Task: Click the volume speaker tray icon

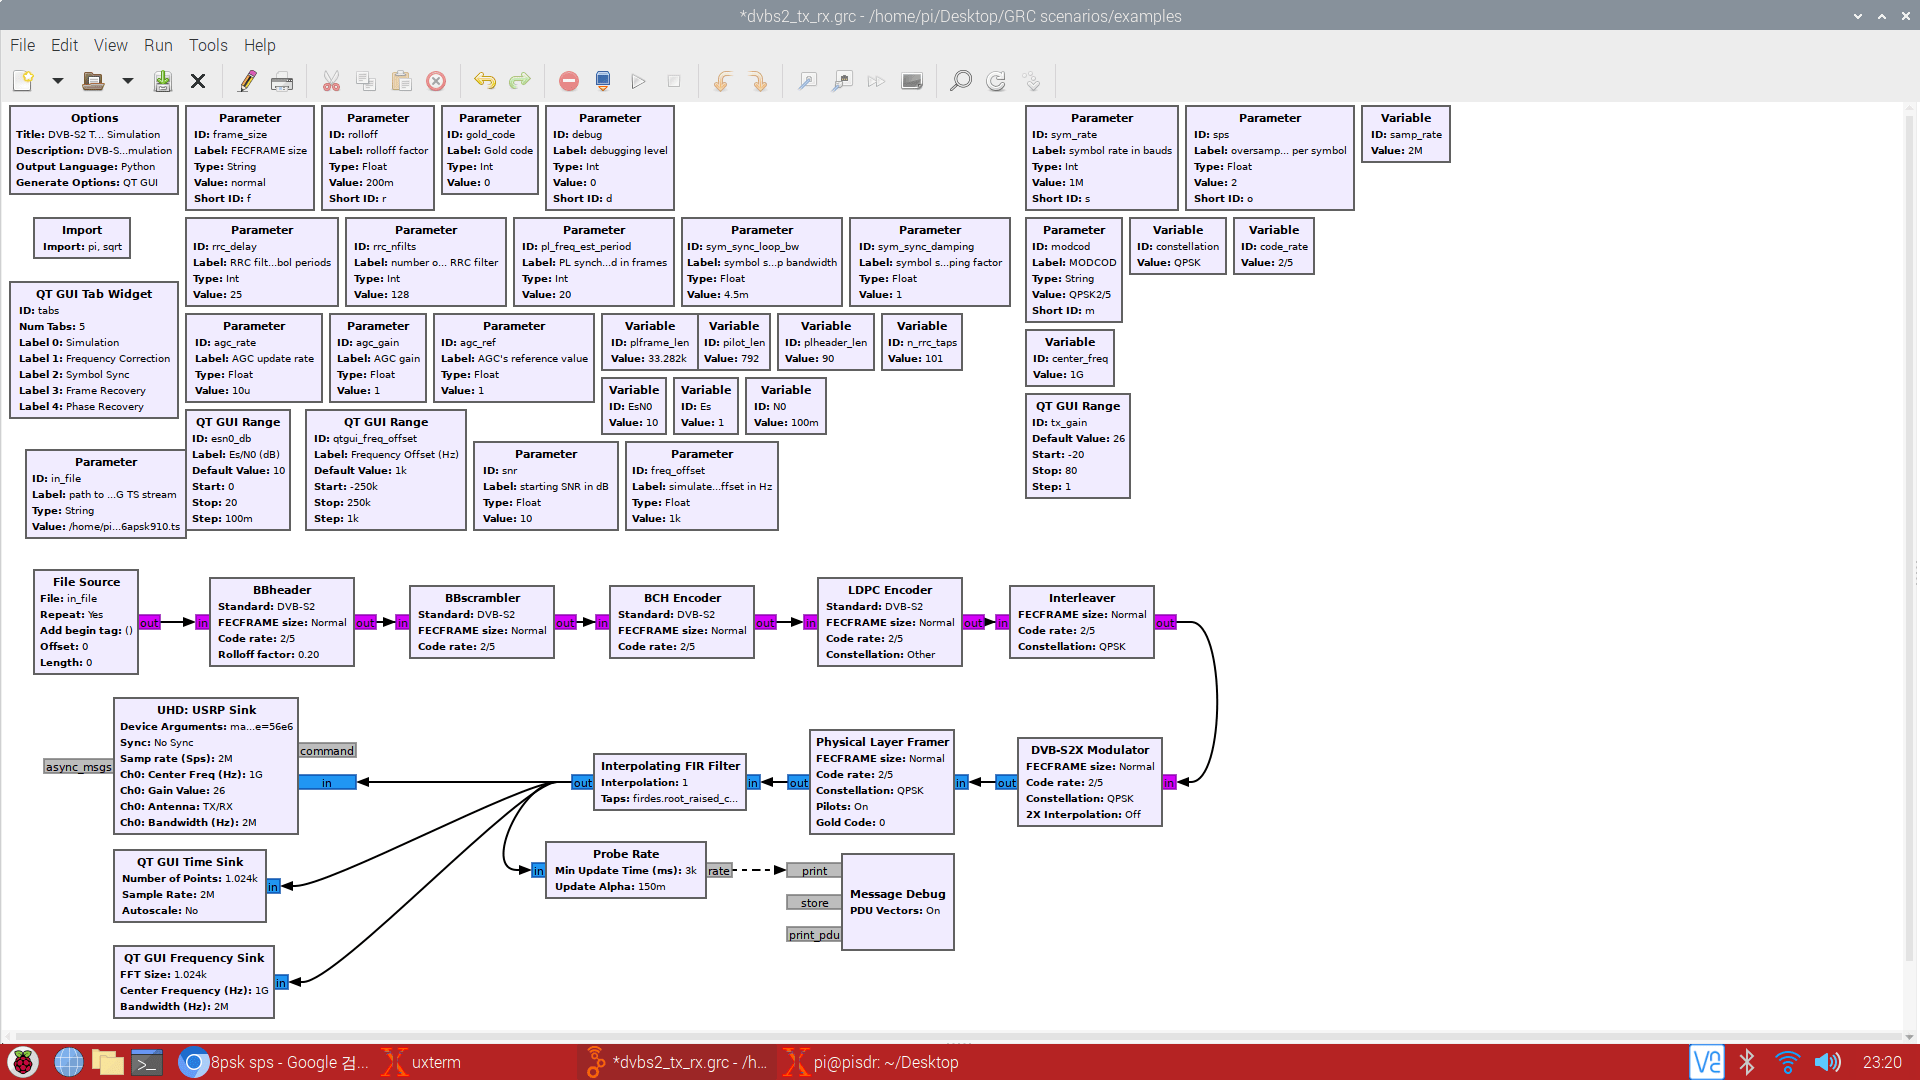Action: click(x=1827, y=1062)
